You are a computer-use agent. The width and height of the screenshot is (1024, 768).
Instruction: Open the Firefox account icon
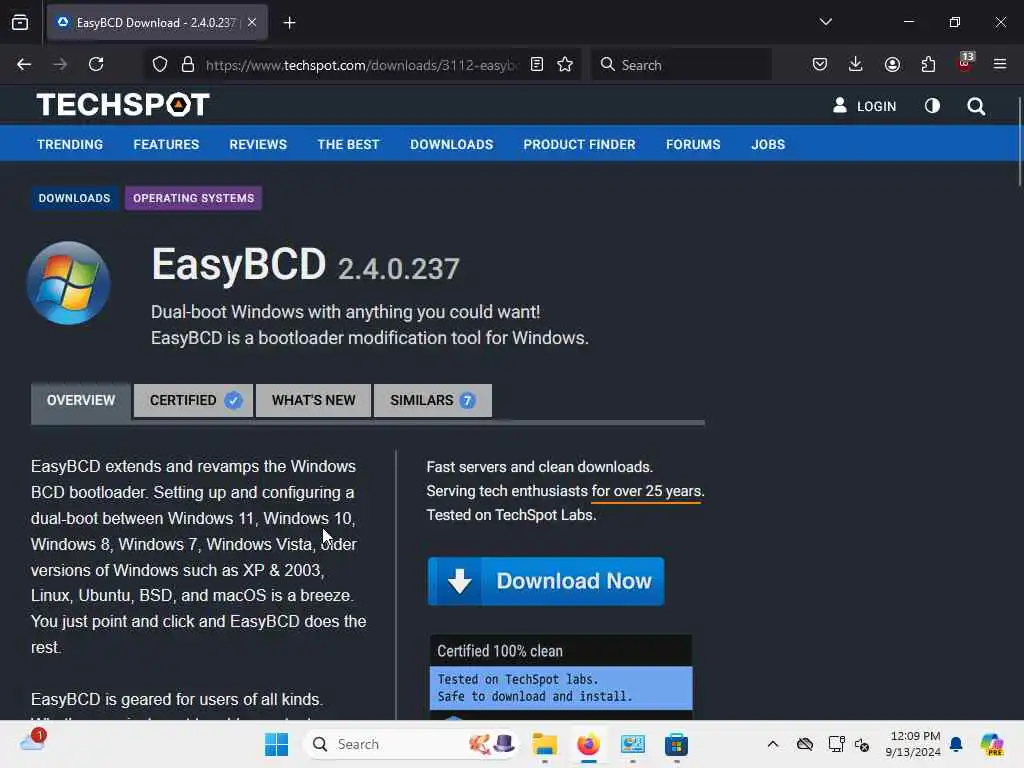coord(892,64)
